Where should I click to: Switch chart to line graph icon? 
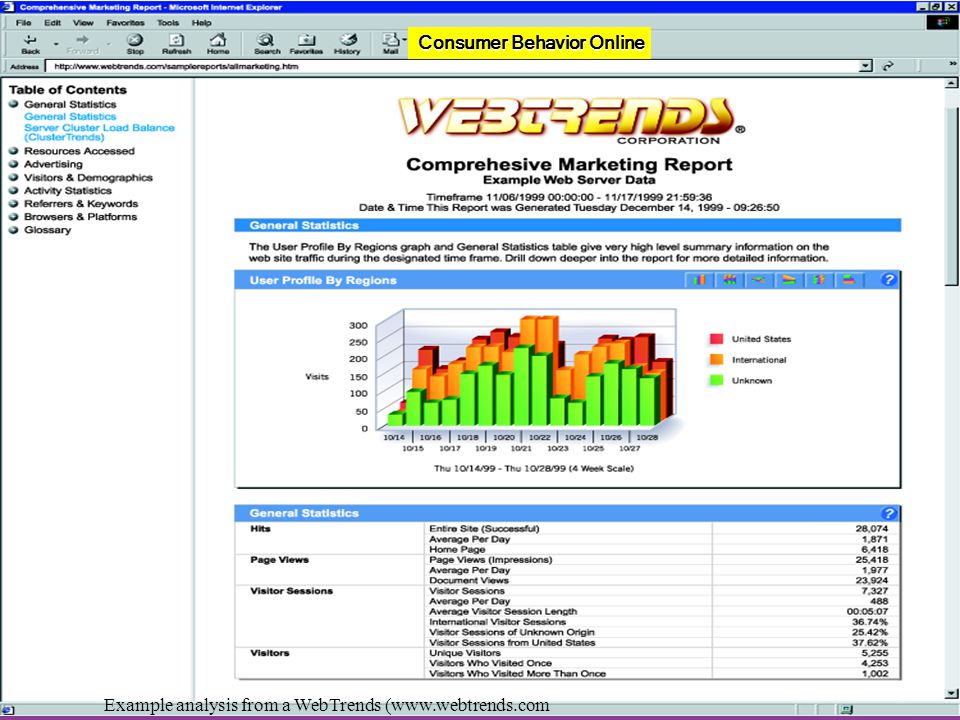(x=759, y=280)
